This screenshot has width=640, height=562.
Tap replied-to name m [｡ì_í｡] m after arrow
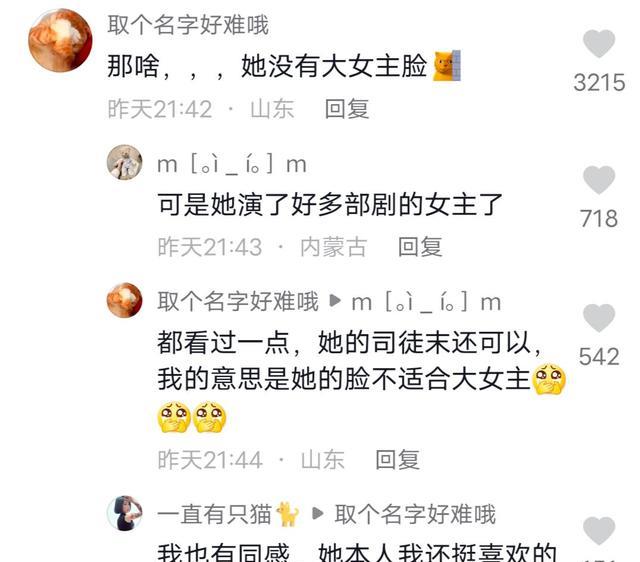pyautogui.click(x=427, y=303)
